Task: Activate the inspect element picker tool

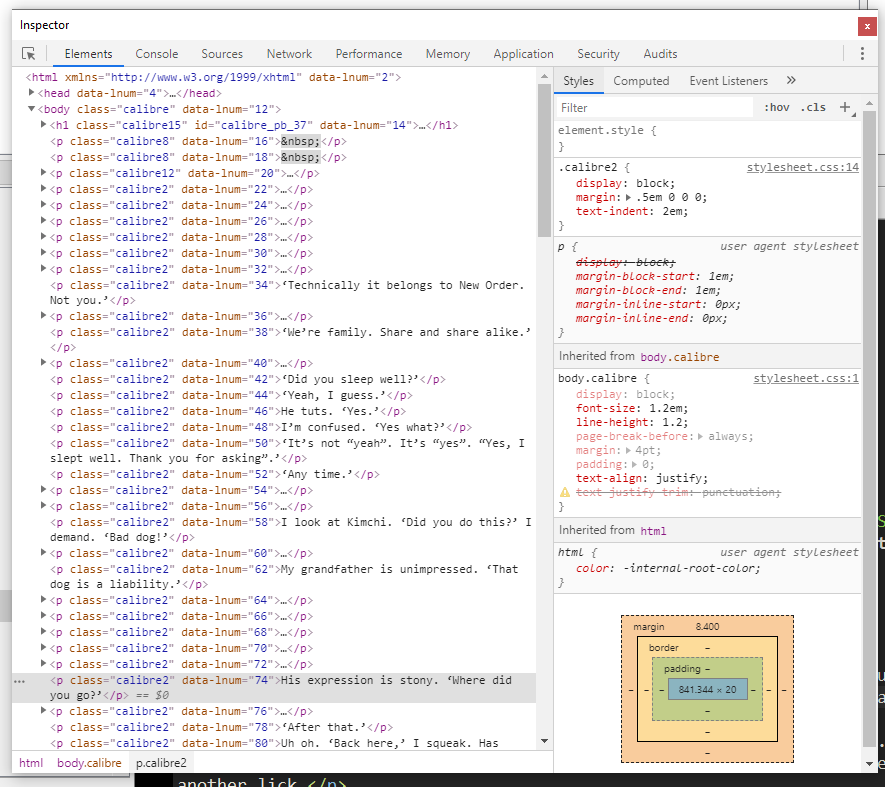Action: [29, 54]
